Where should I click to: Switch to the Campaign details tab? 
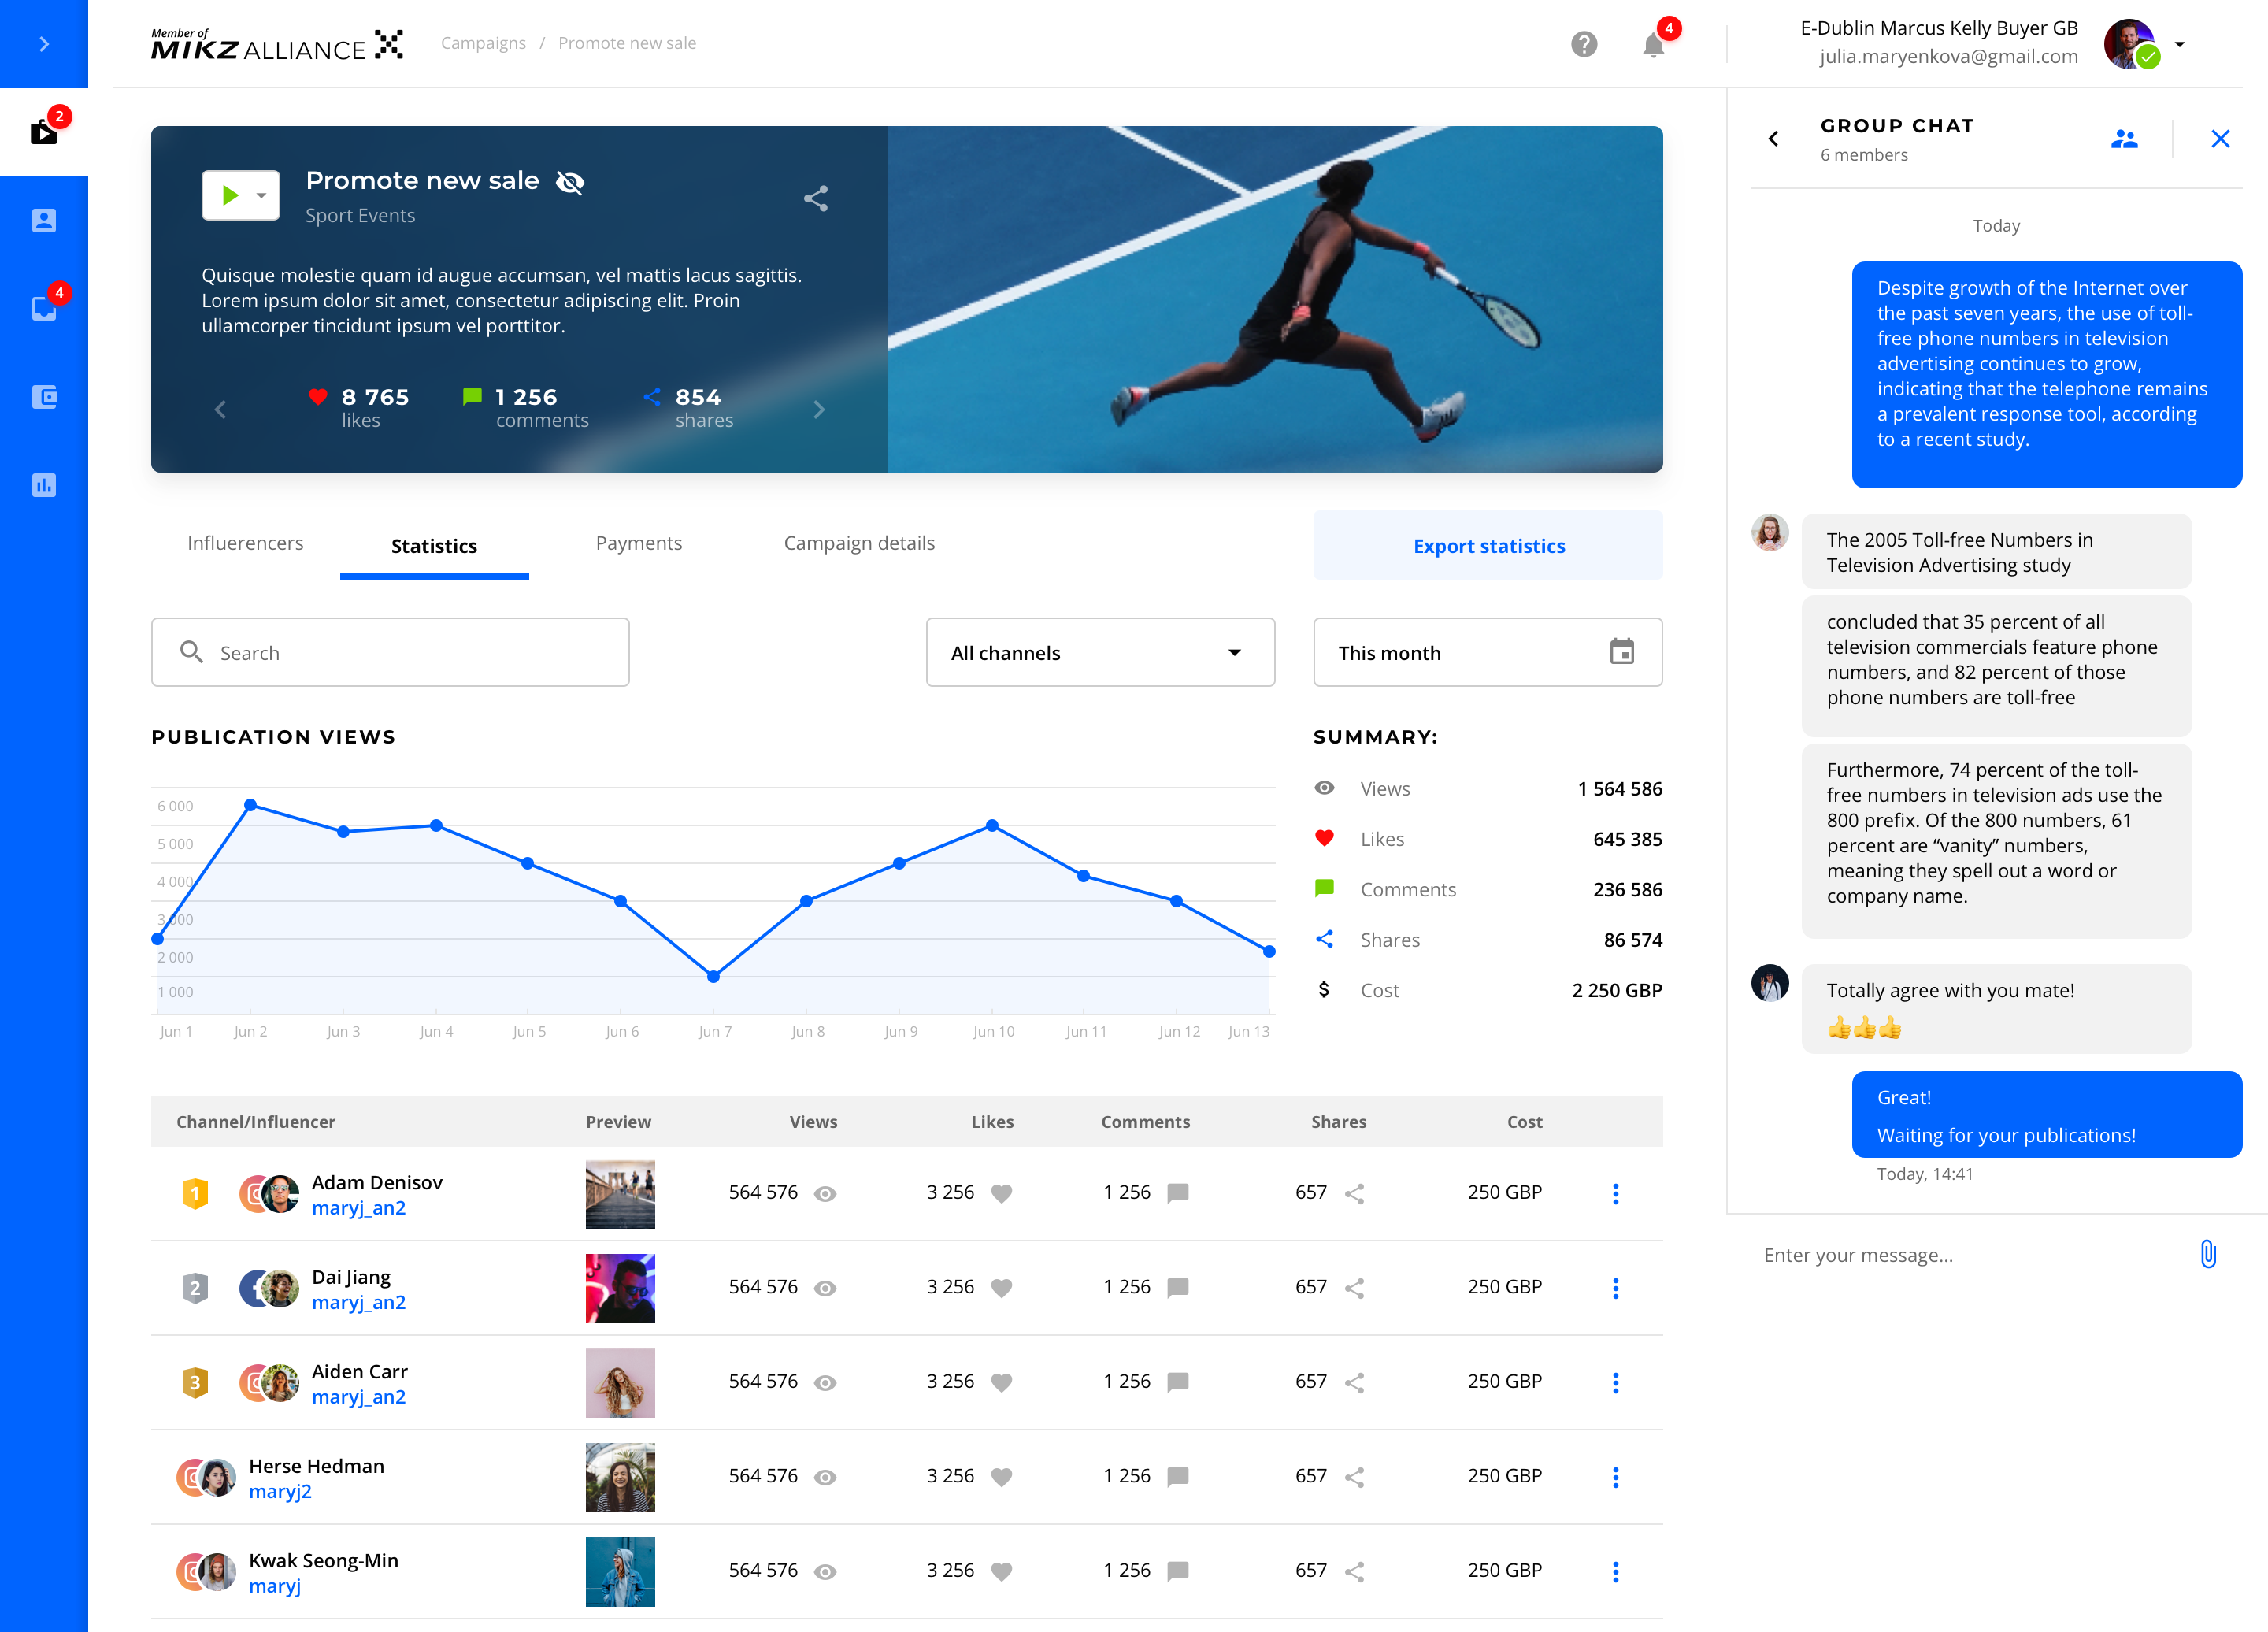859,543
